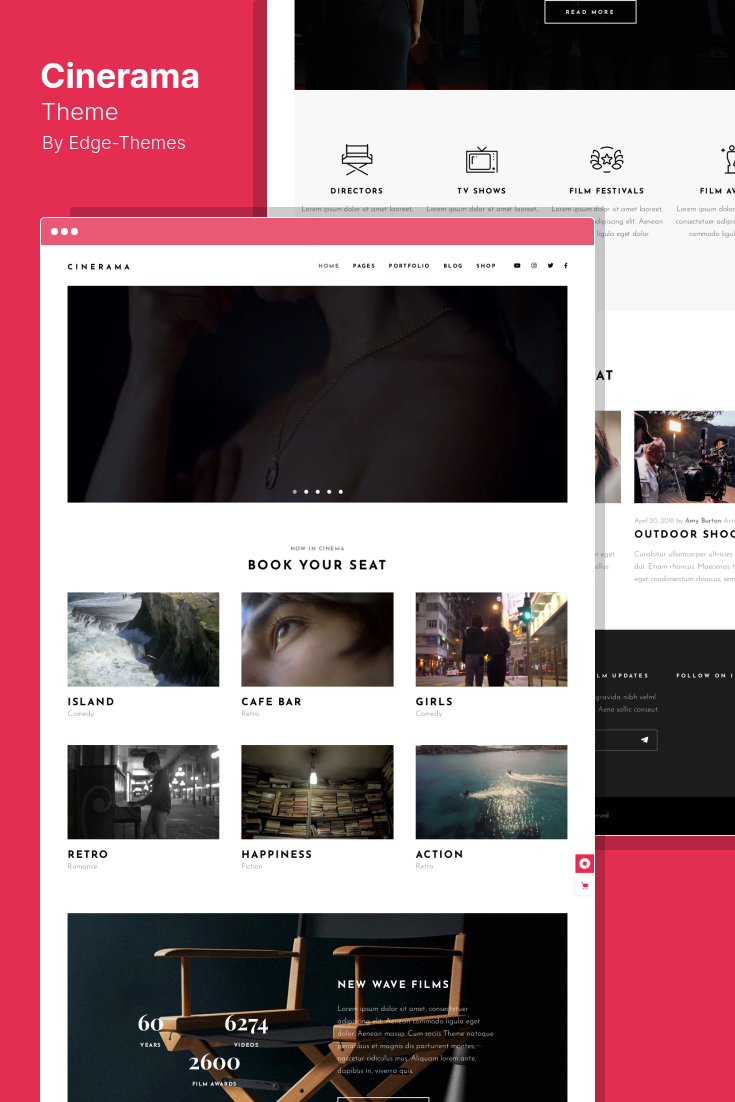Go to the Home menu item
735x1102 pixels.
click(329, 266)
